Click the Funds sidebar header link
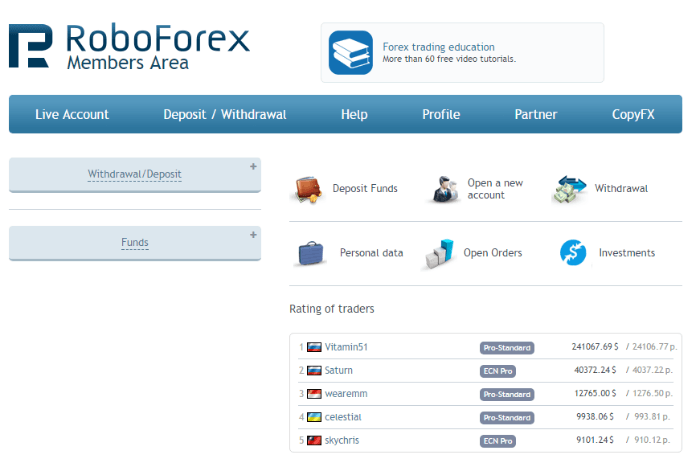 click(135, 243)
